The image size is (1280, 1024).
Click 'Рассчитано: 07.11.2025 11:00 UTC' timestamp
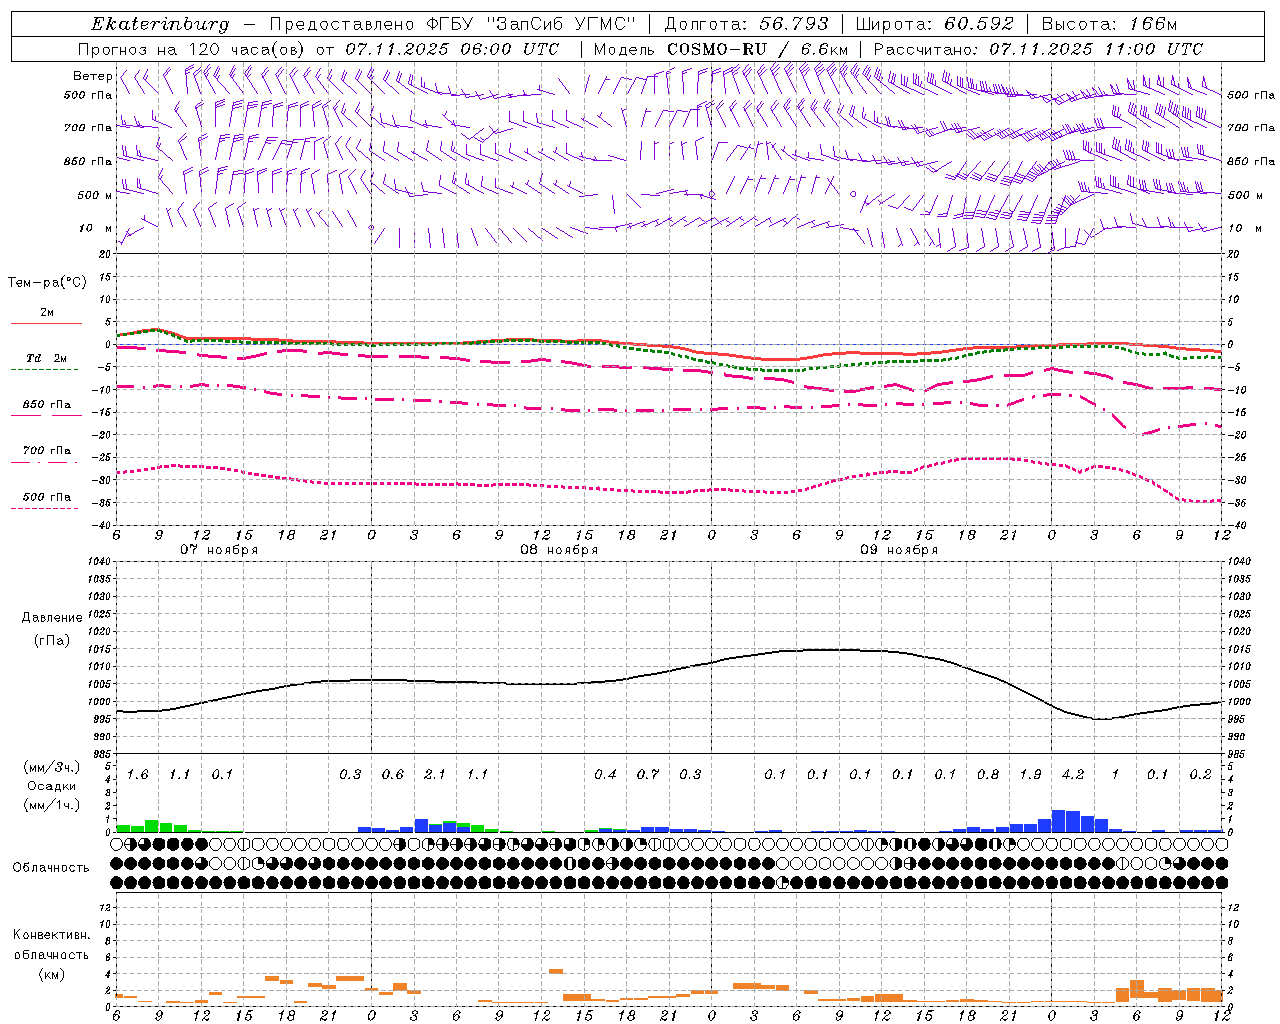1038,49
